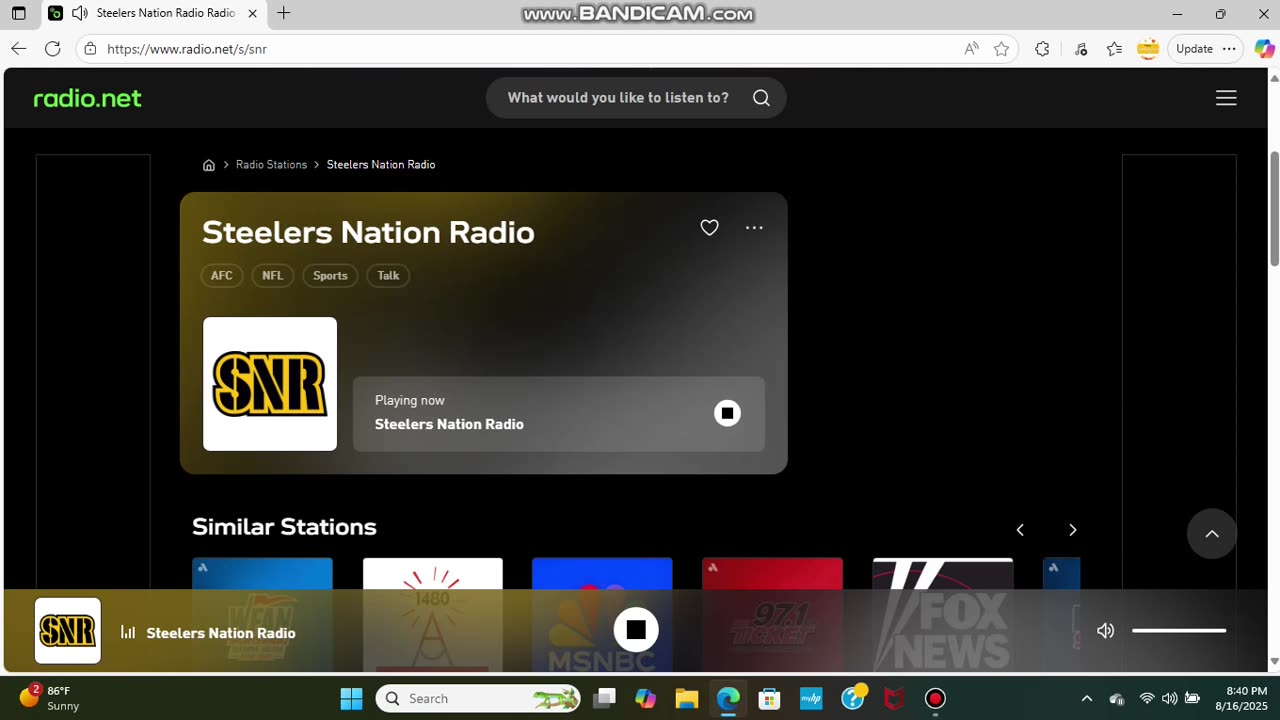Toggle the Read aloud icon
Screen dimensions: 1280x720
(x=971, y=49)
